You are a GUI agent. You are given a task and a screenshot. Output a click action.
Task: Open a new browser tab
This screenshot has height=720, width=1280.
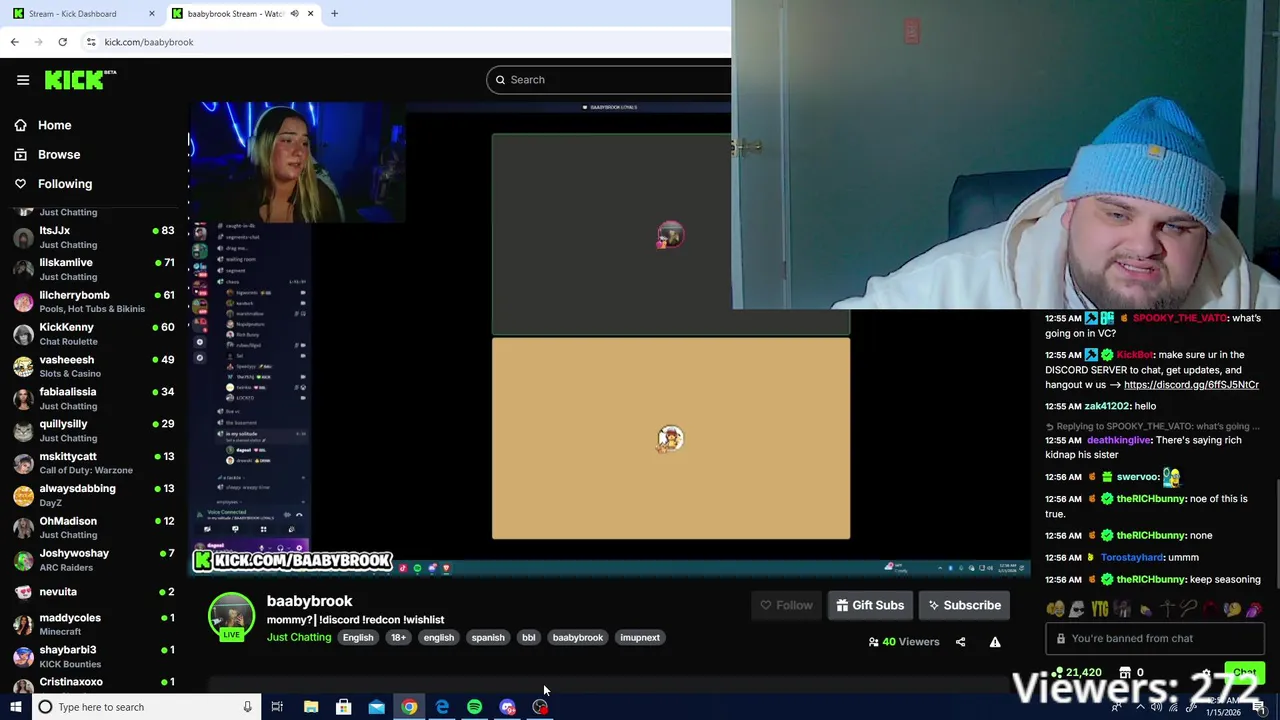pyautogui.click(x=334, y=14)
